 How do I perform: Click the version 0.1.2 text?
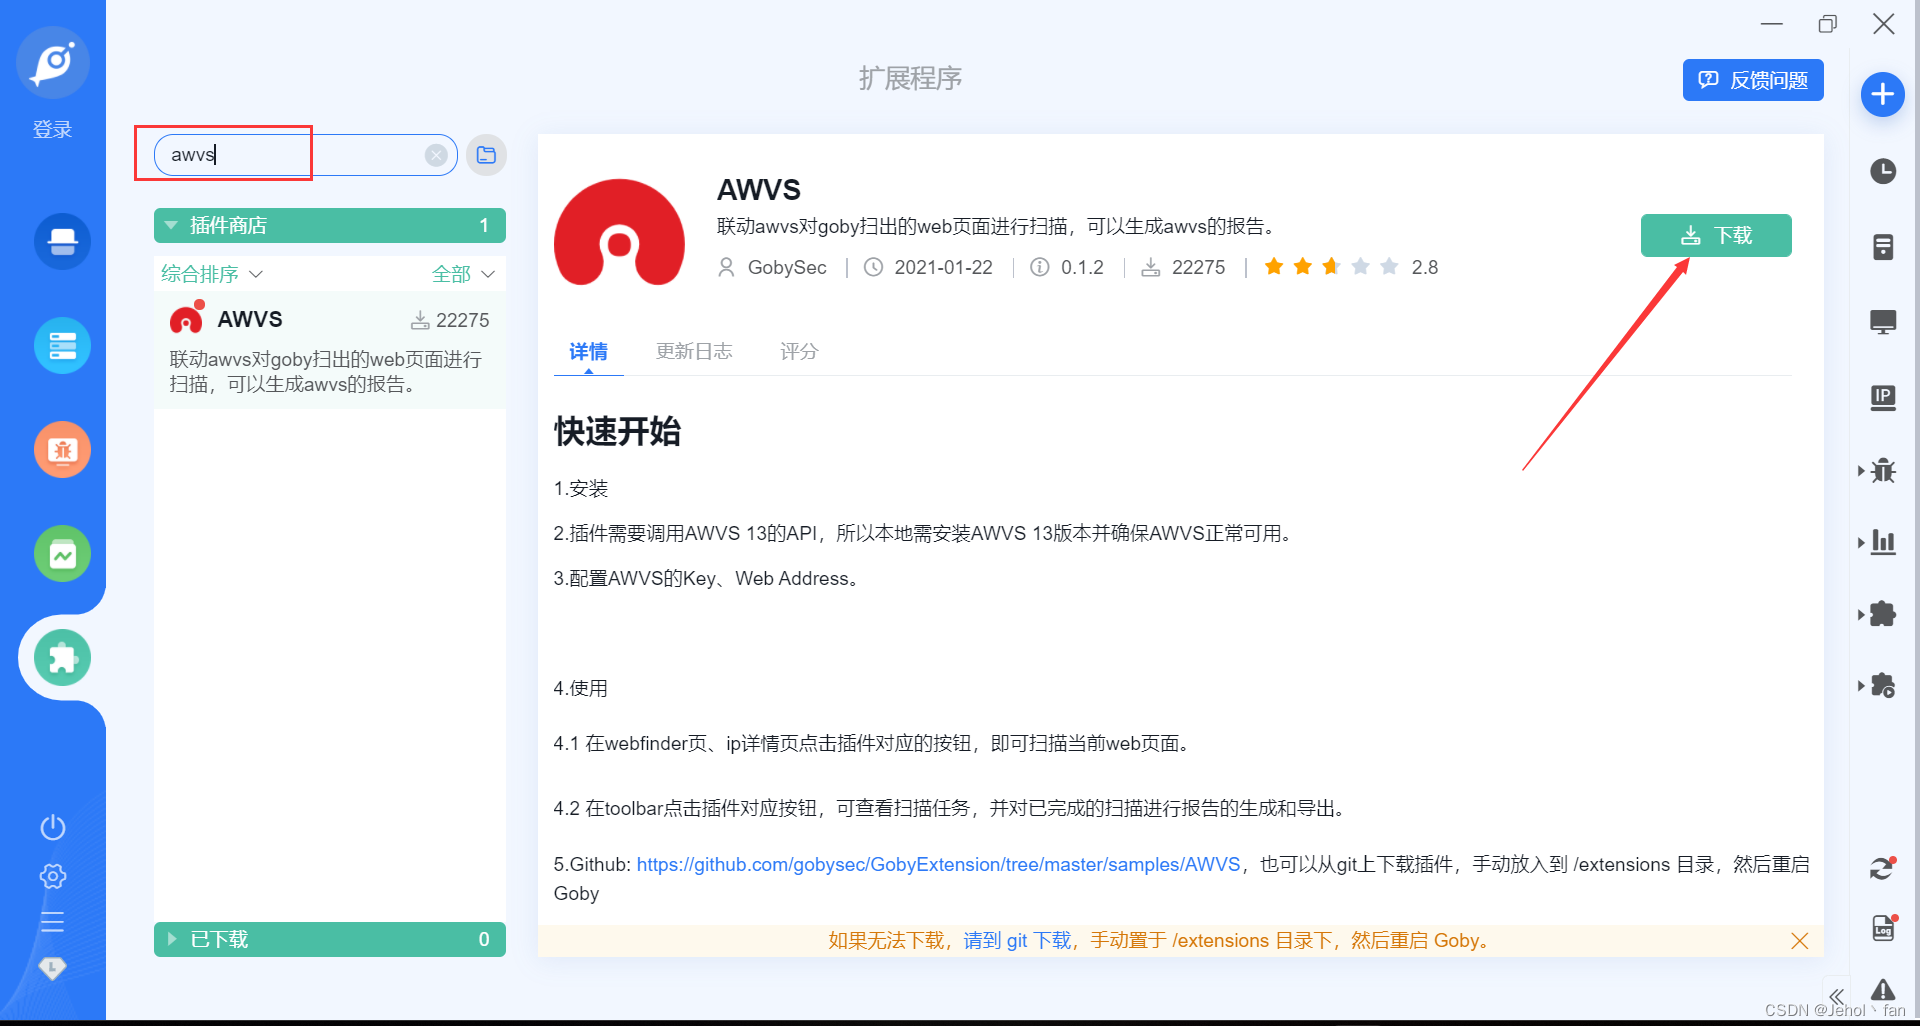1082,267
